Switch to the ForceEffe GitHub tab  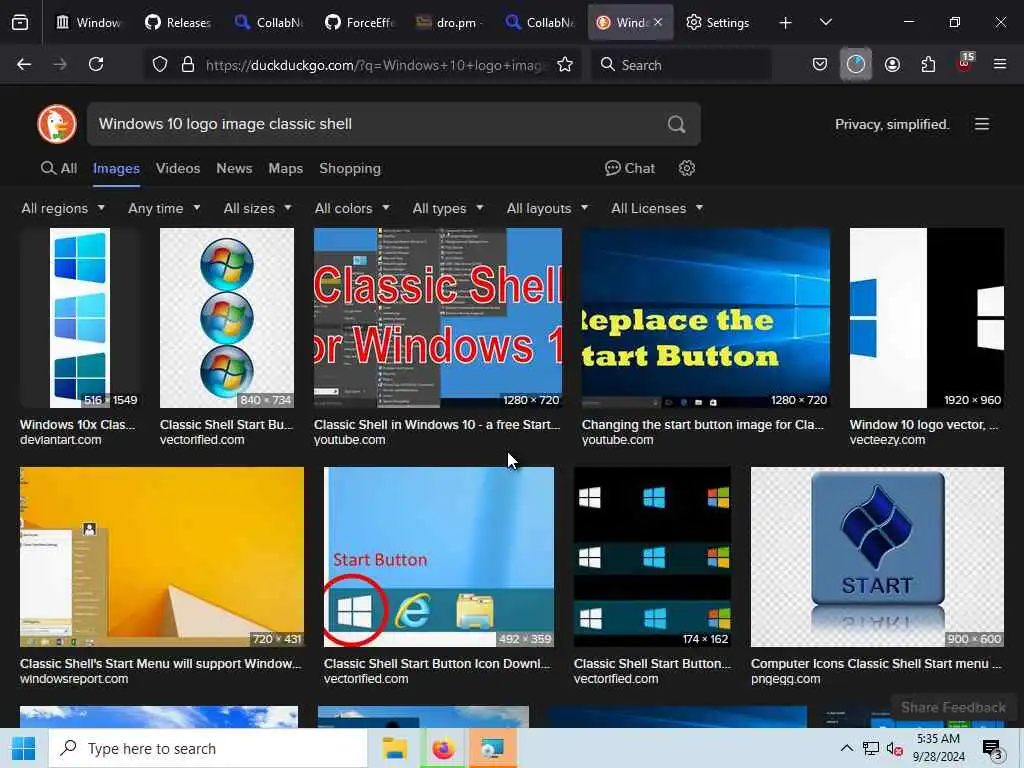360,23
